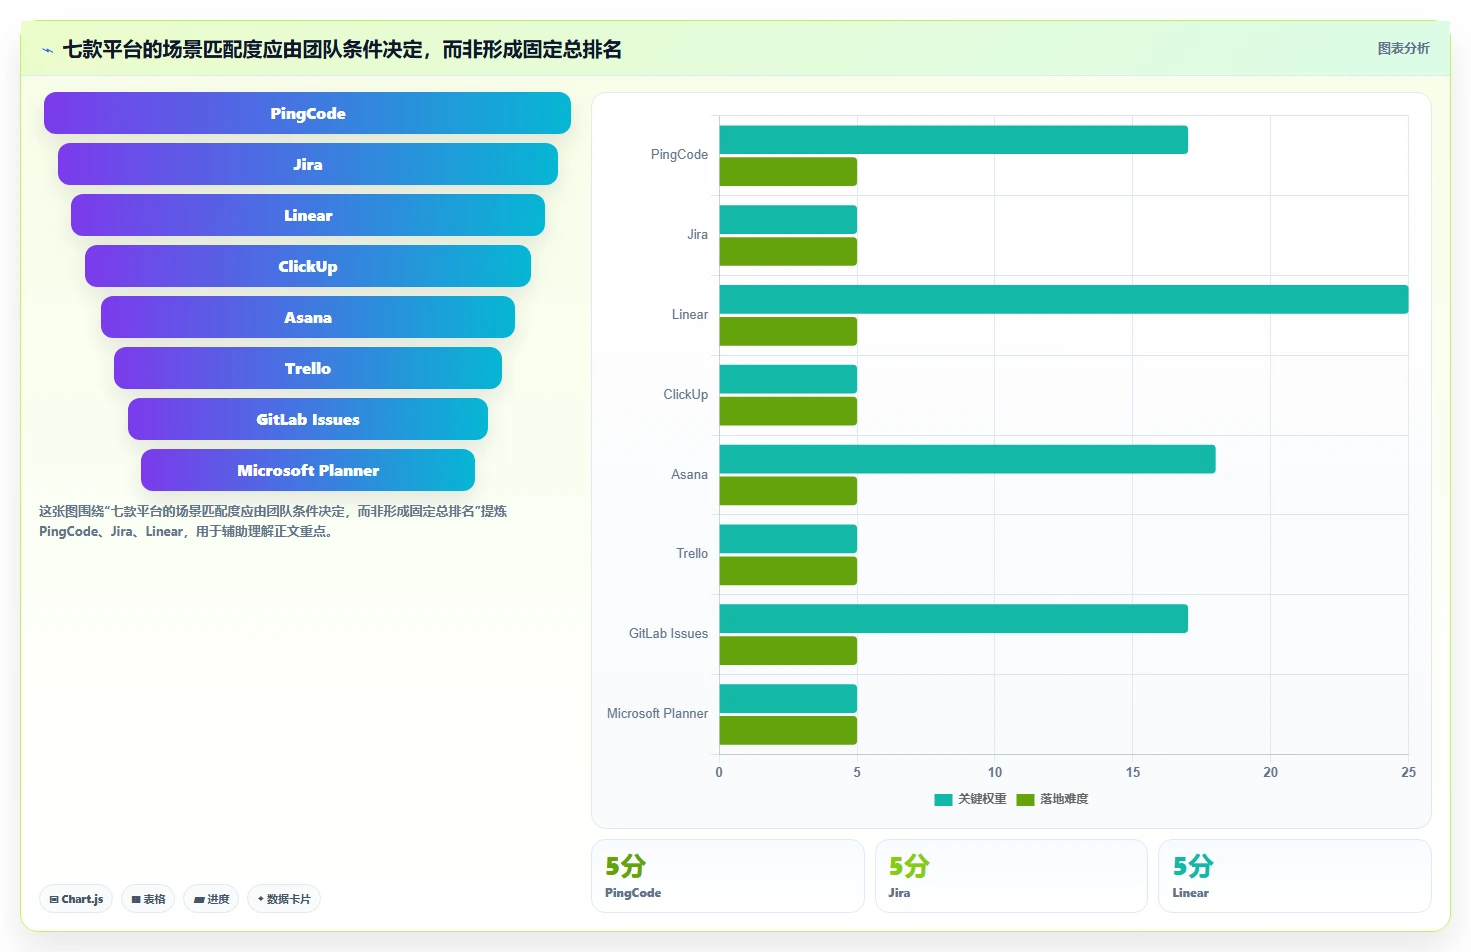This screenshot has height=952, width=1471.
Task: Click the Trello y-axis label
Action: click(692, 554)
